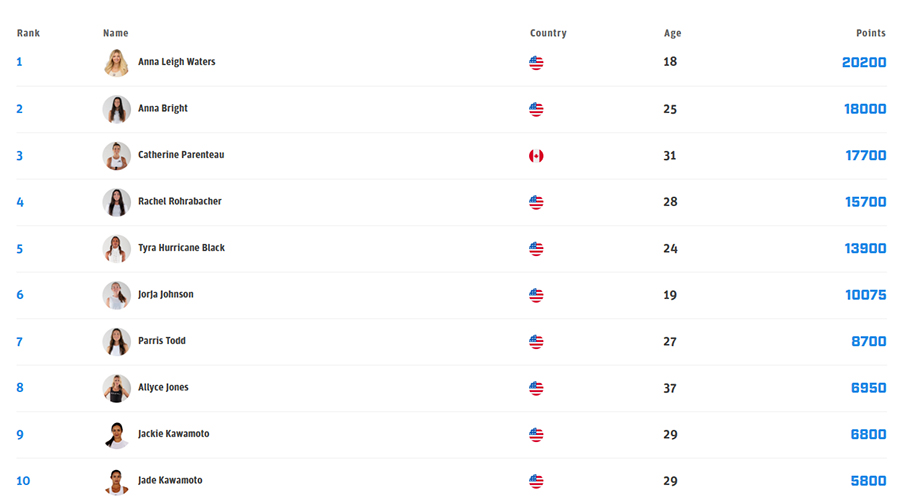Click Jade Kawamoto's avatar photo
900x500 pixels.
point(117,481)
